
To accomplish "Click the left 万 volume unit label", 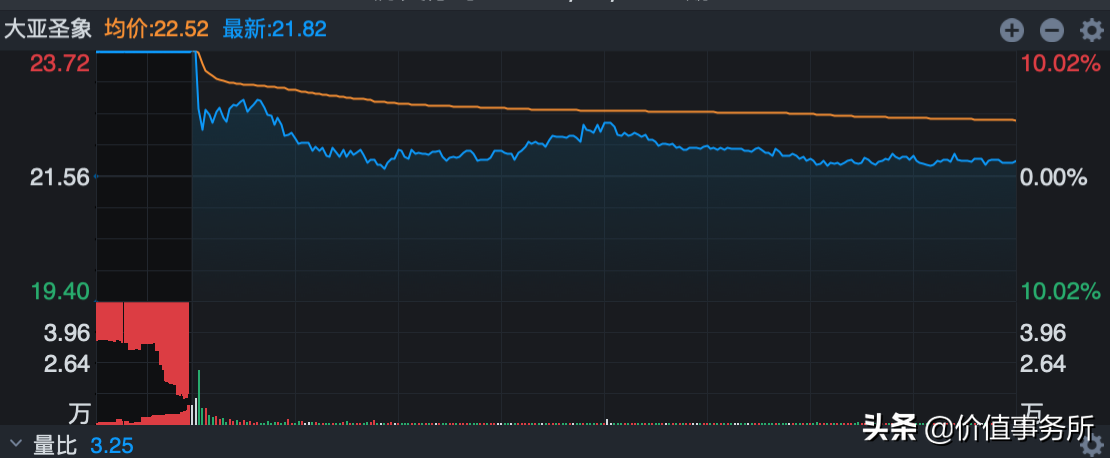I will [x=80, y=413].
